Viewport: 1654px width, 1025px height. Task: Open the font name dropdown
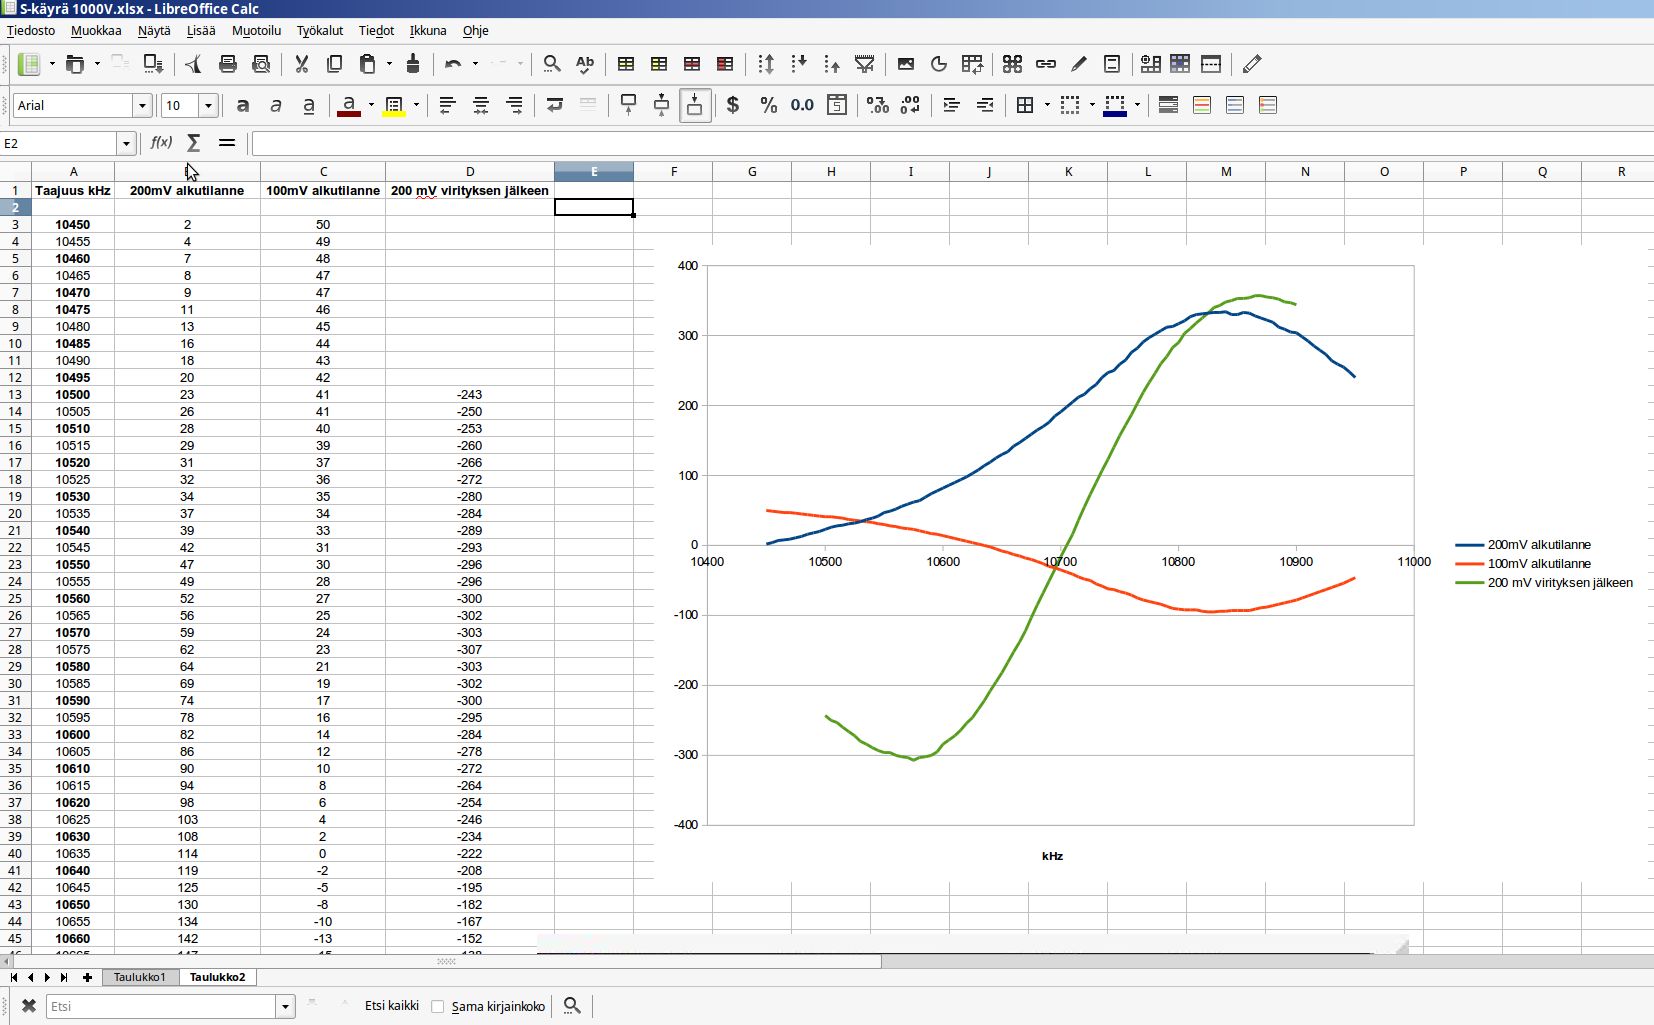(142, 106)
